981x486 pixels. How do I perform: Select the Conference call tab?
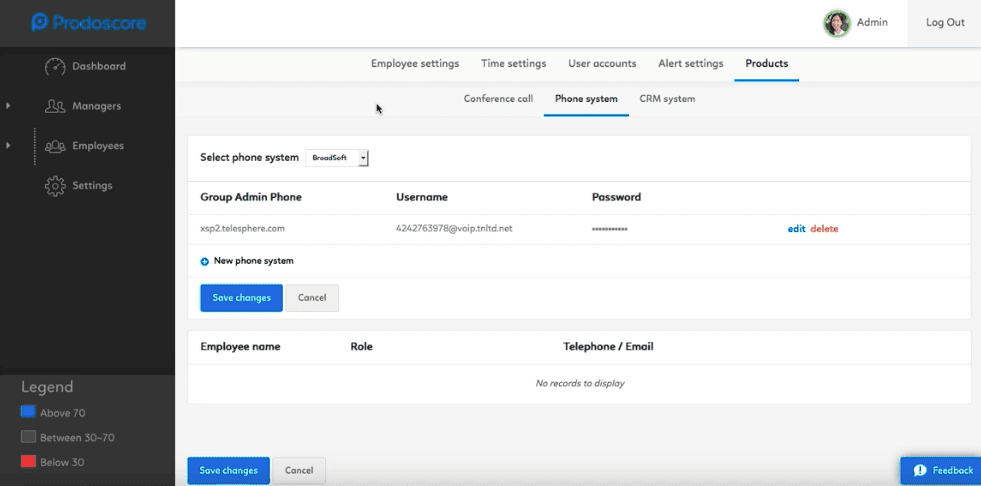498,99
